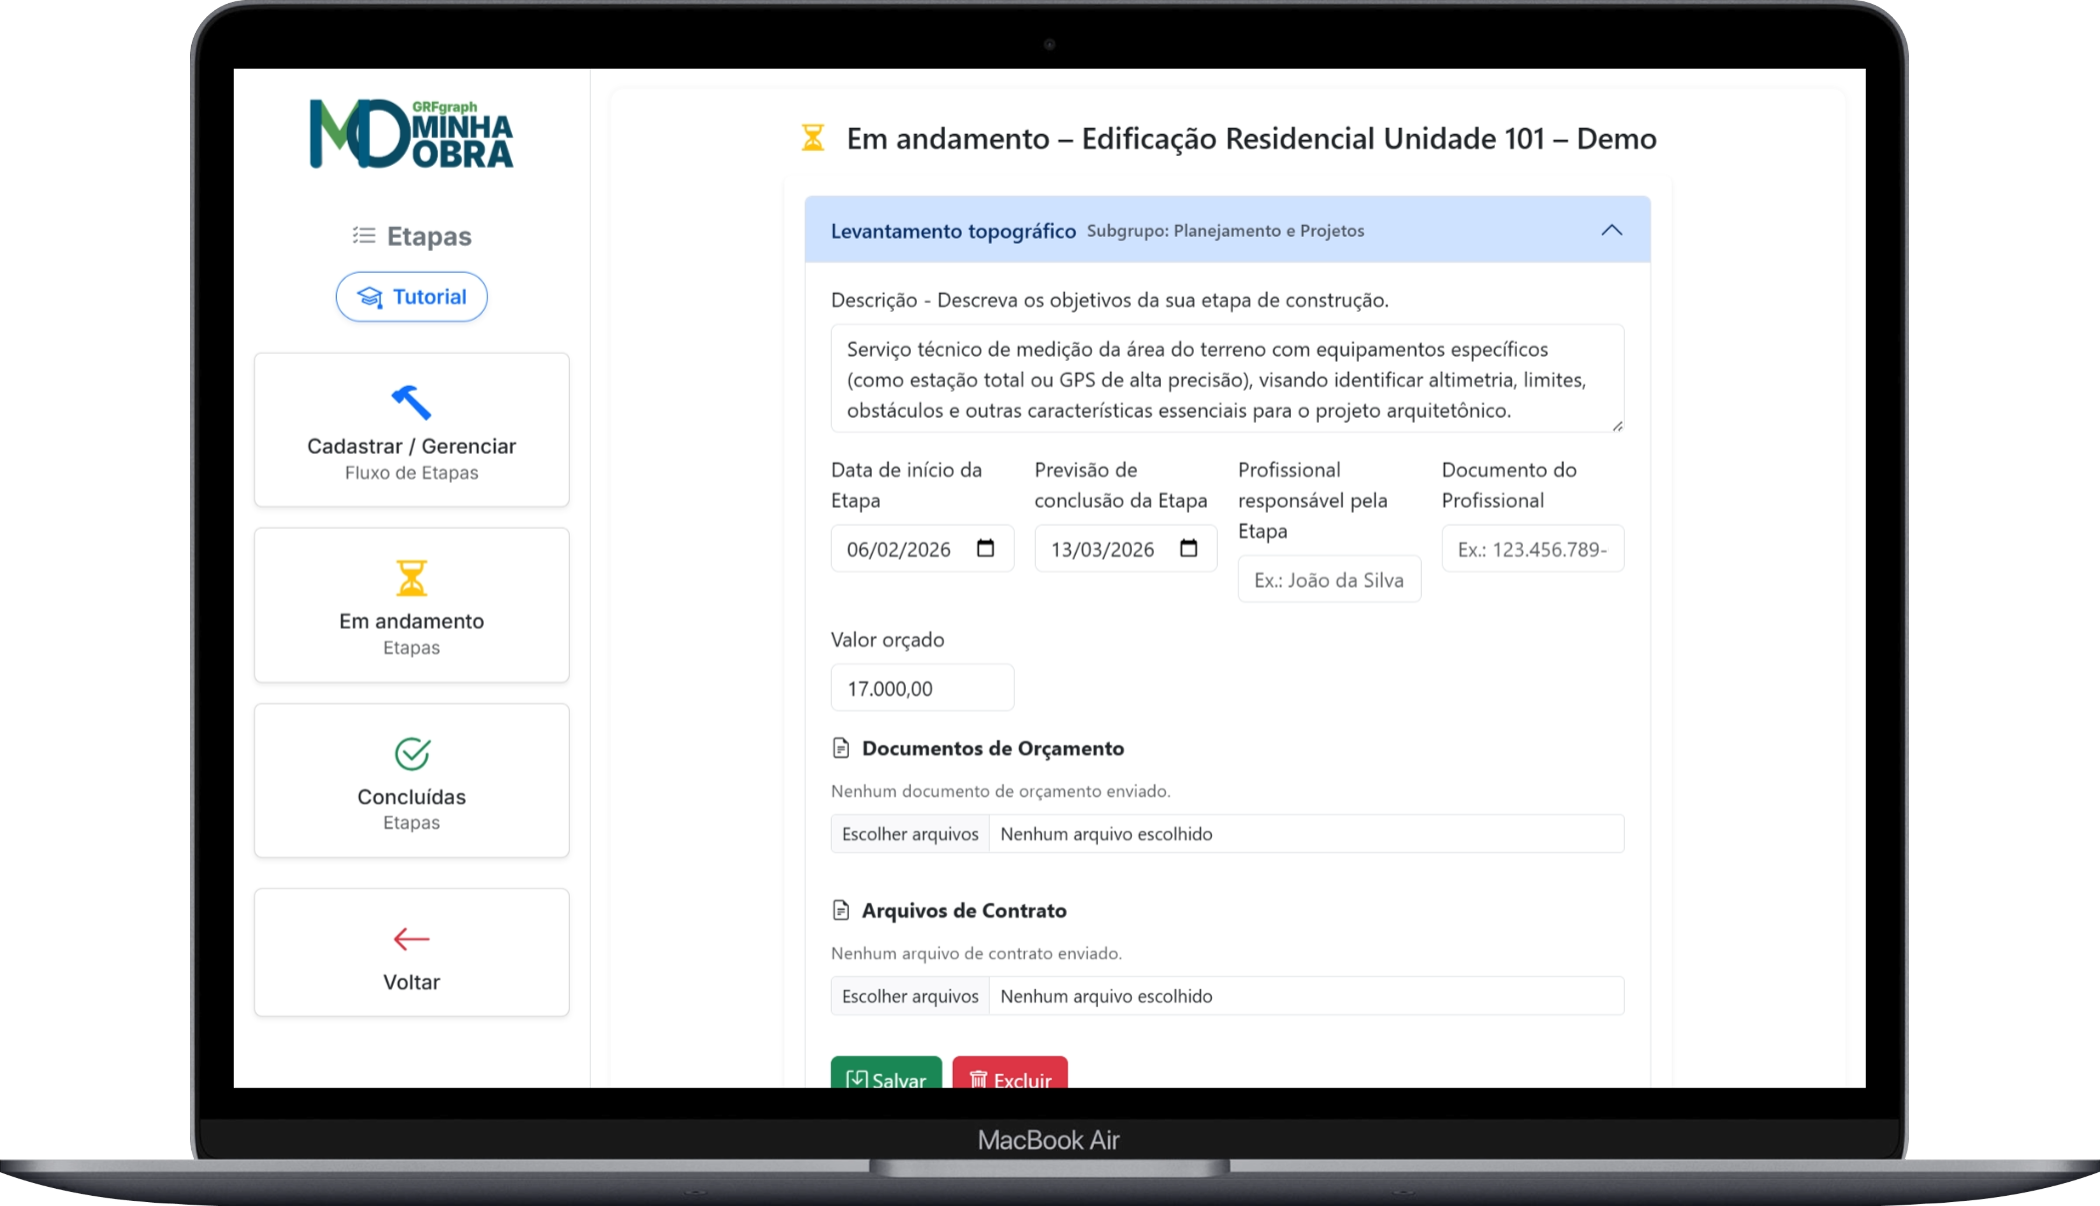Click the Profissional responsável name field
The height and width of the screenshot is (1206, 2100).
[x=1328, y=580]
